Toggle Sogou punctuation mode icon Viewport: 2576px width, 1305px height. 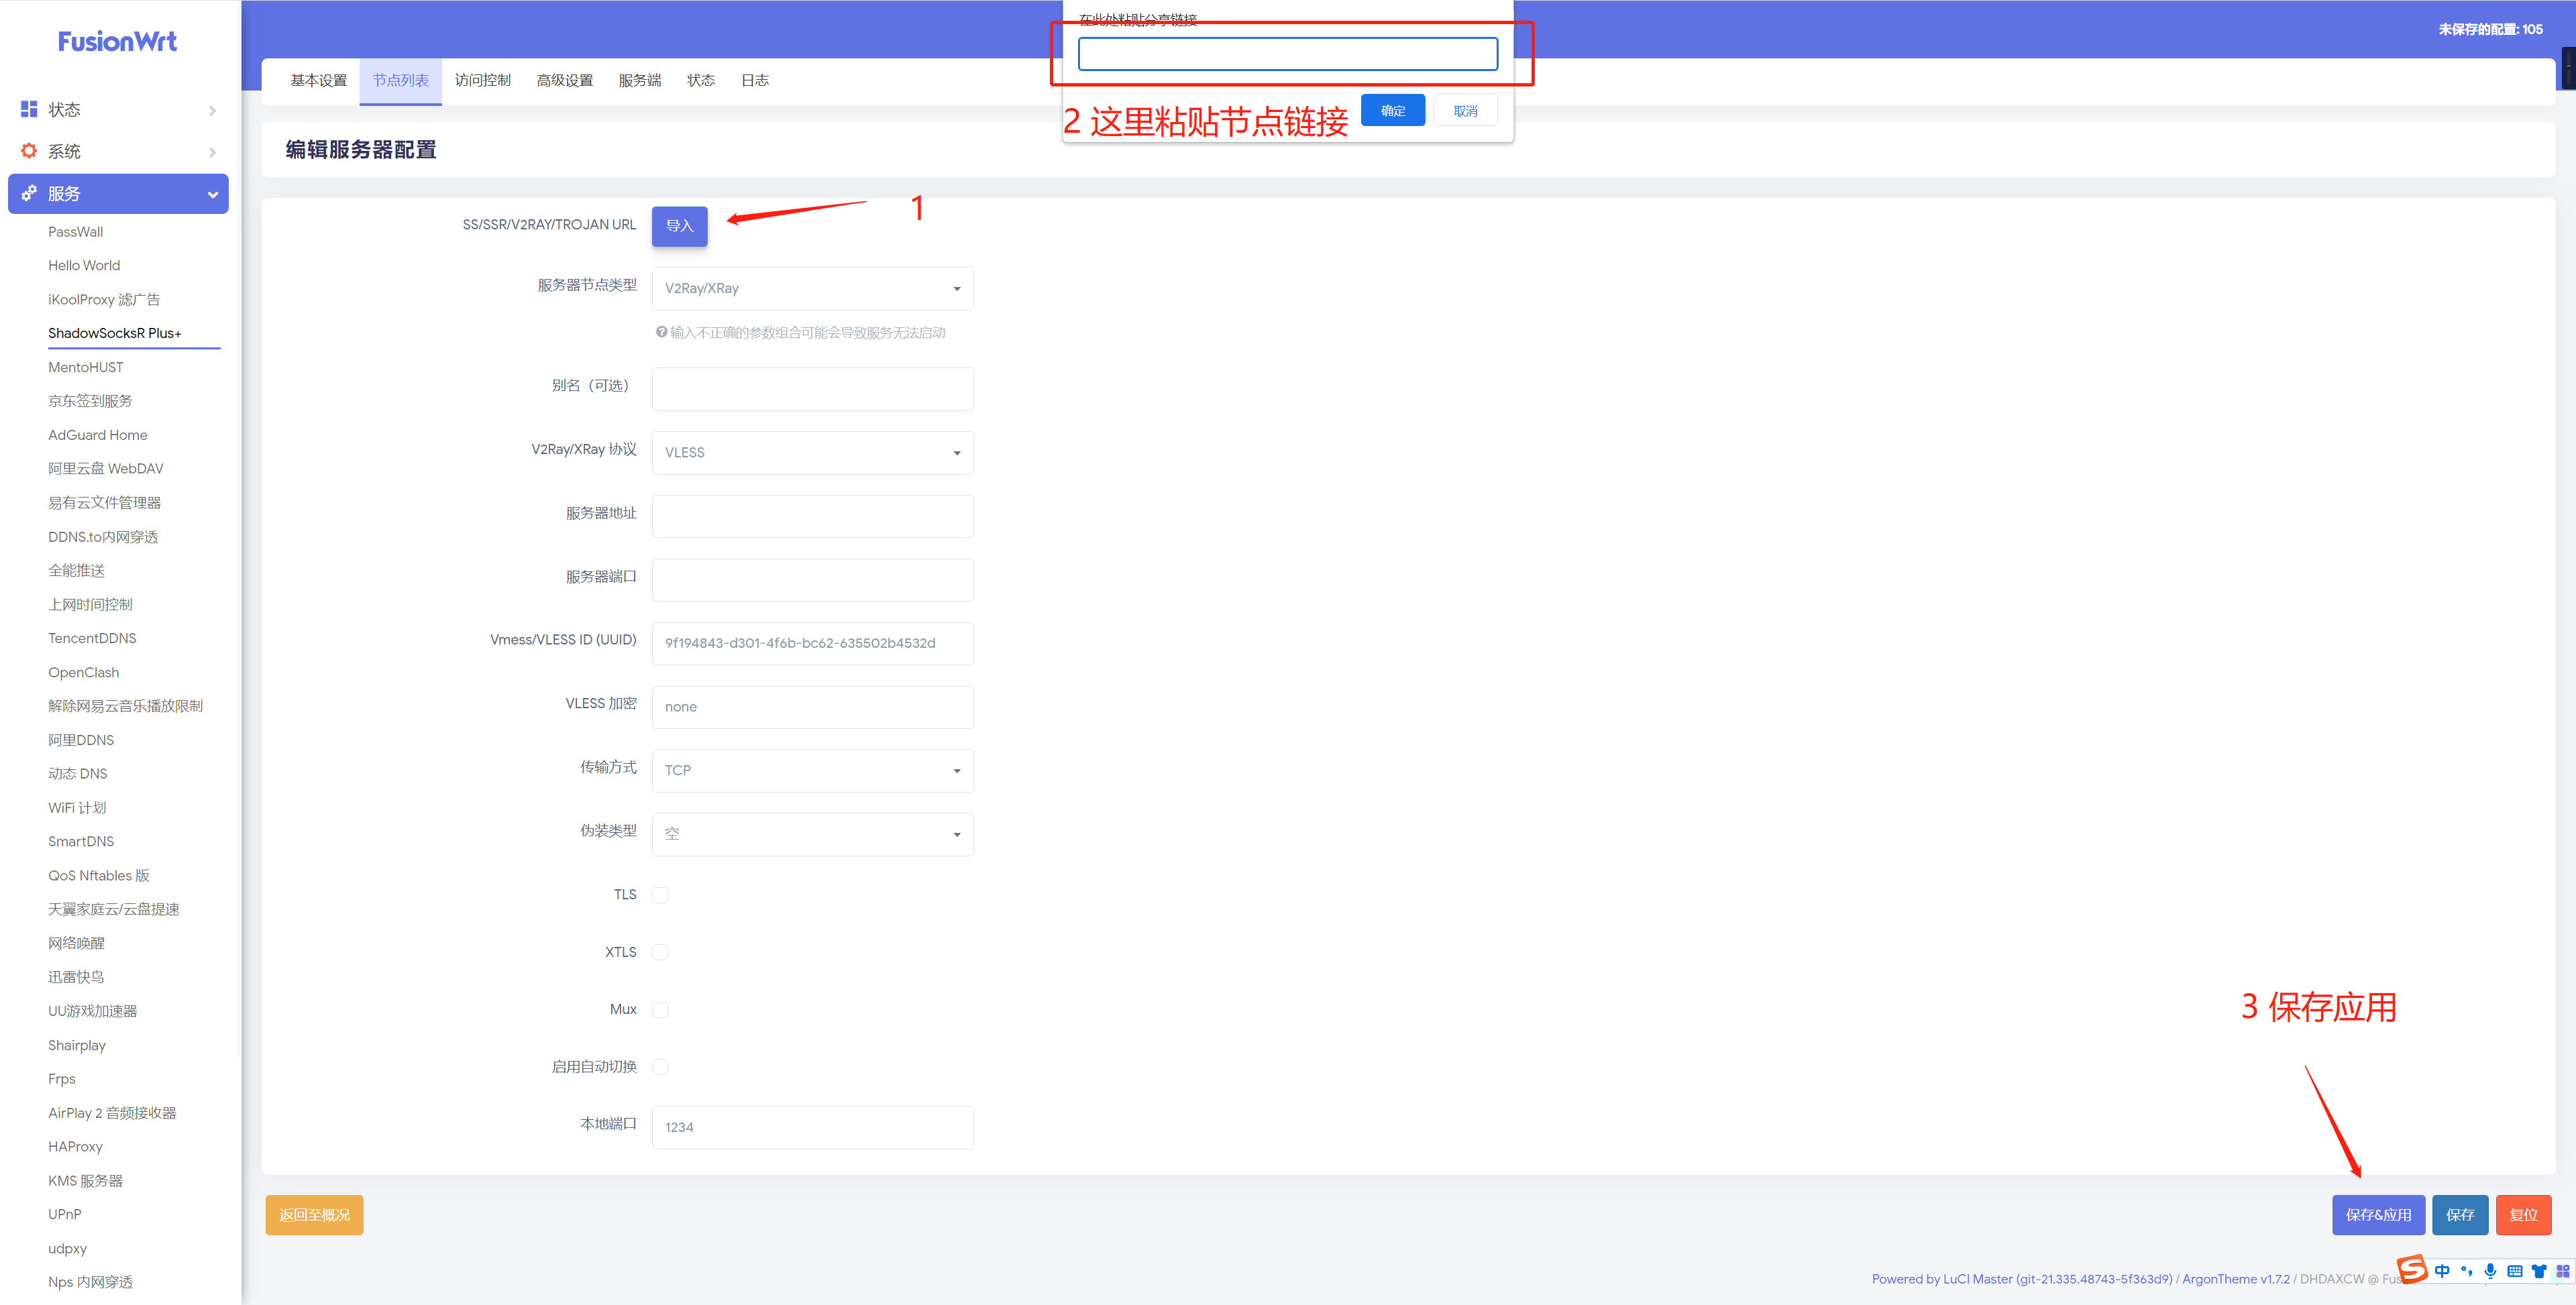point(2466,1271)
